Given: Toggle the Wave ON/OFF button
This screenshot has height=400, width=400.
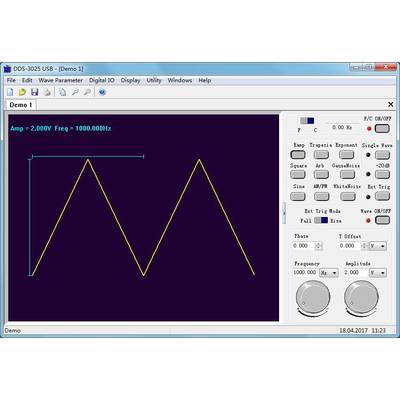Looking at the screenshot, I should [382, 220].
